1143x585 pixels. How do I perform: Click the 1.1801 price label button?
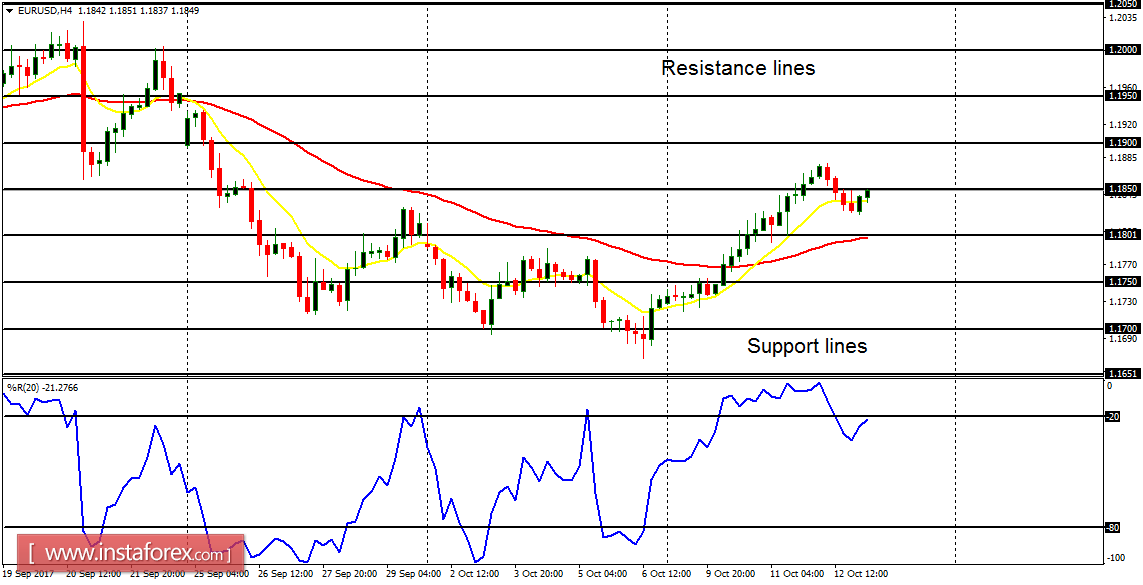(x=1121, y=235)
